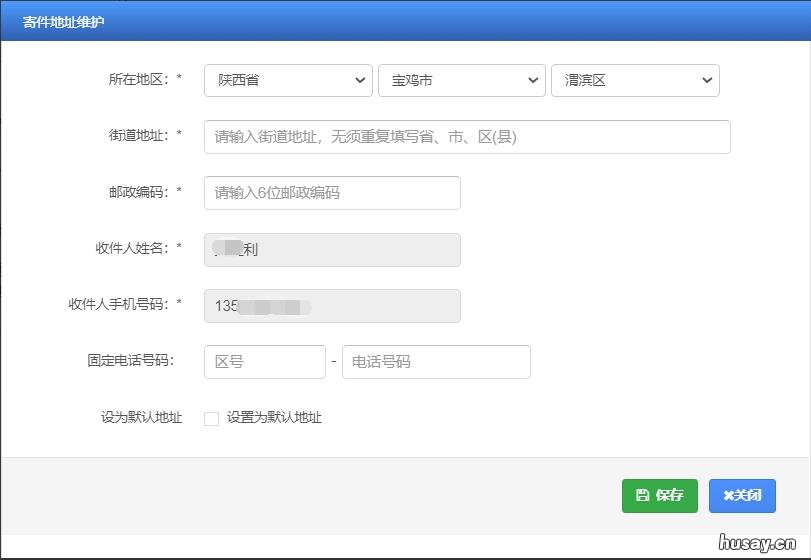Click the 邮政编码 label text
The width and height of the screenshot is (811, 560).
click(x=139, y=192)
